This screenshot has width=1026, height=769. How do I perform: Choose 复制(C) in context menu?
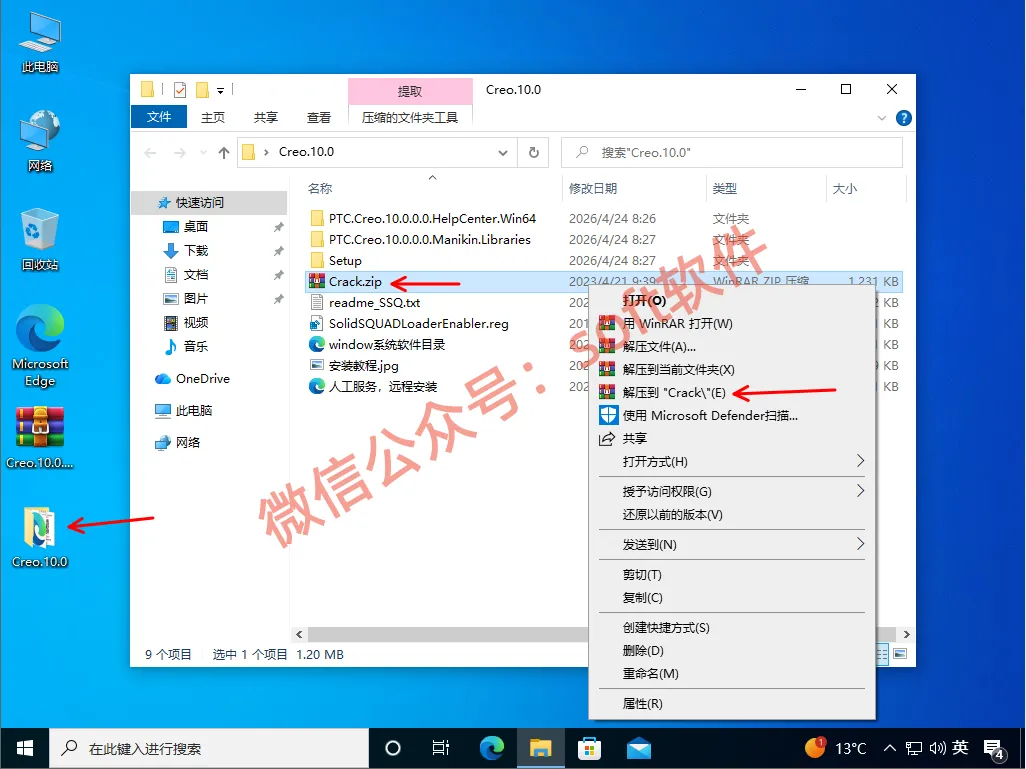(x=732, y=597)
